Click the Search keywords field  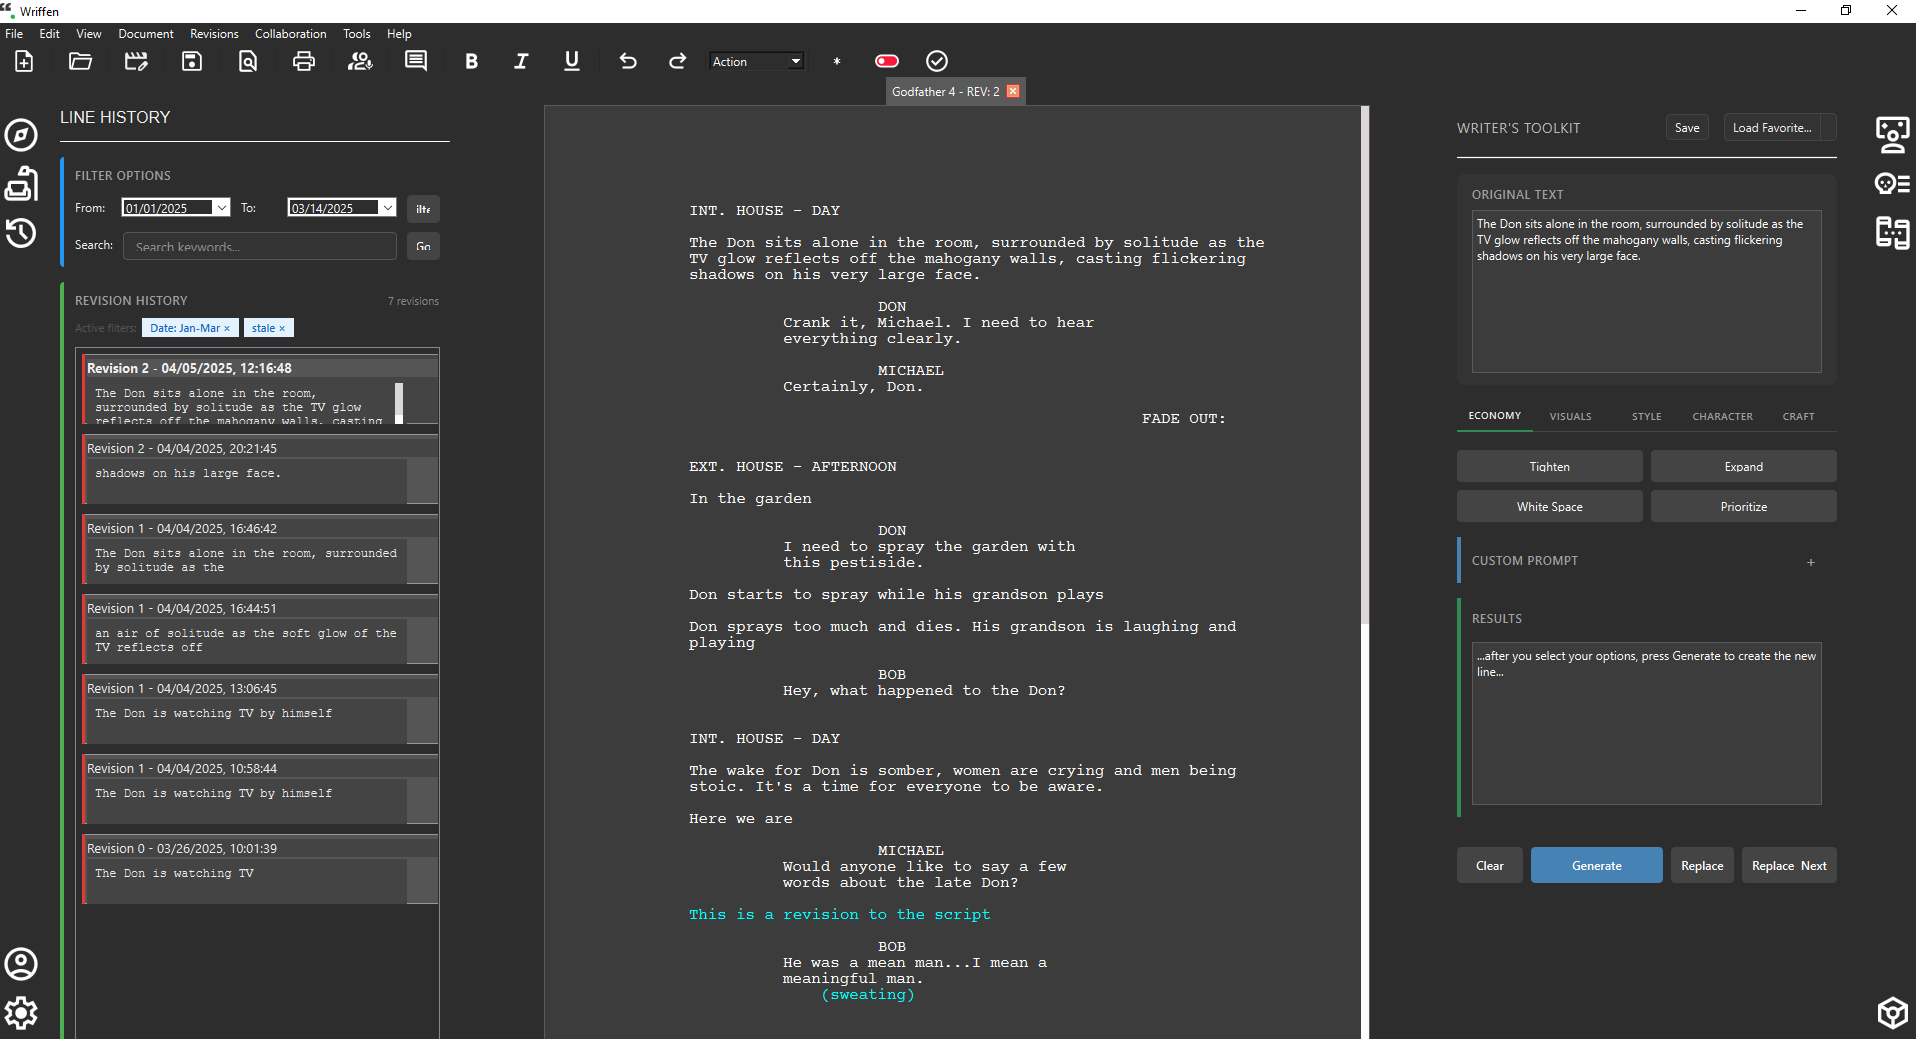[258, 246]
